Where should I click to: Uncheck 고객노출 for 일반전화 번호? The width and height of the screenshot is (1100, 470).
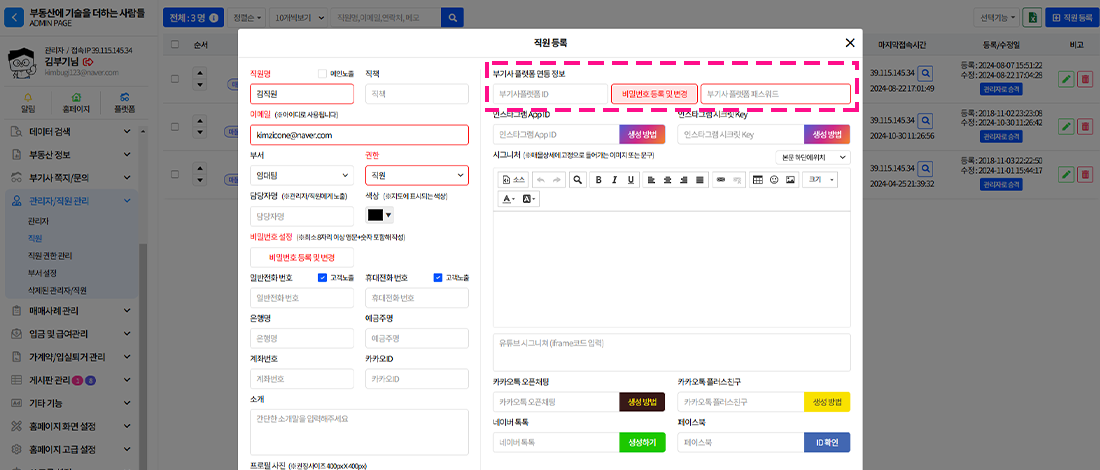pyautogui.click(x=322, y=277)
